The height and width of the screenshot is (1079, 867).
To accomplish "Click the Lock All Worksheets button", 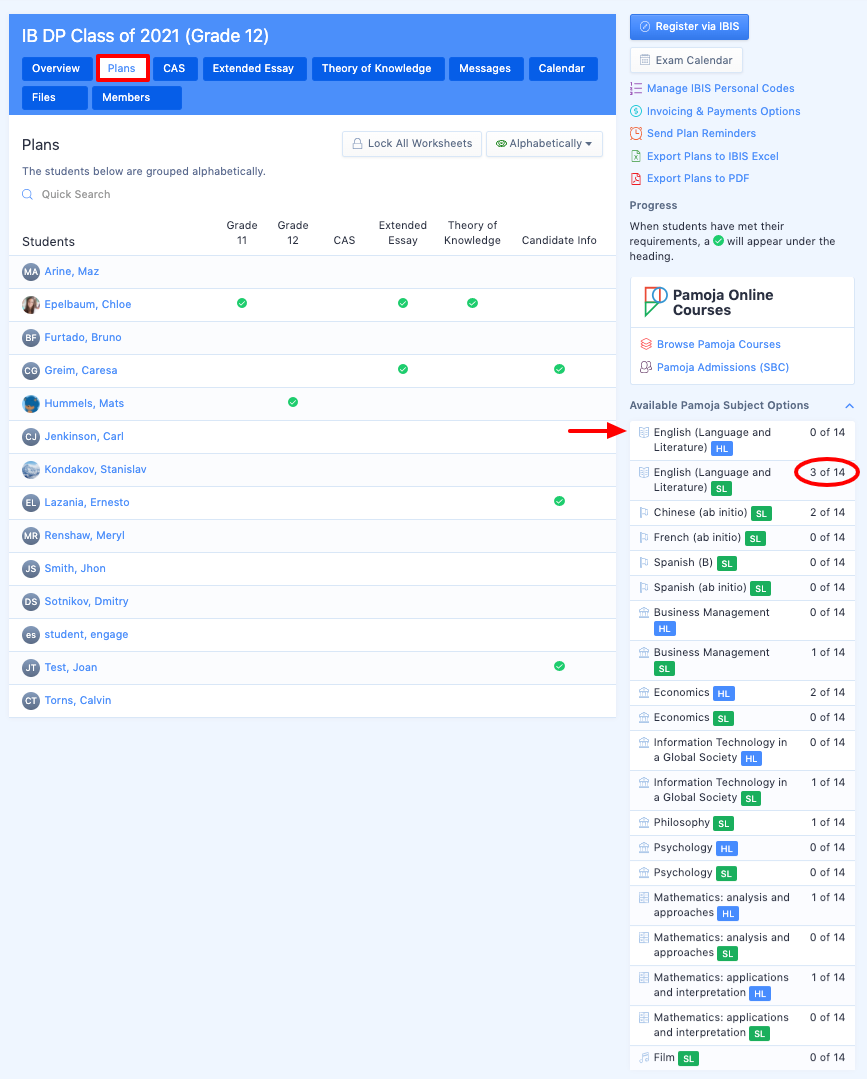I will pyautogui.click(x=411, y=144).
